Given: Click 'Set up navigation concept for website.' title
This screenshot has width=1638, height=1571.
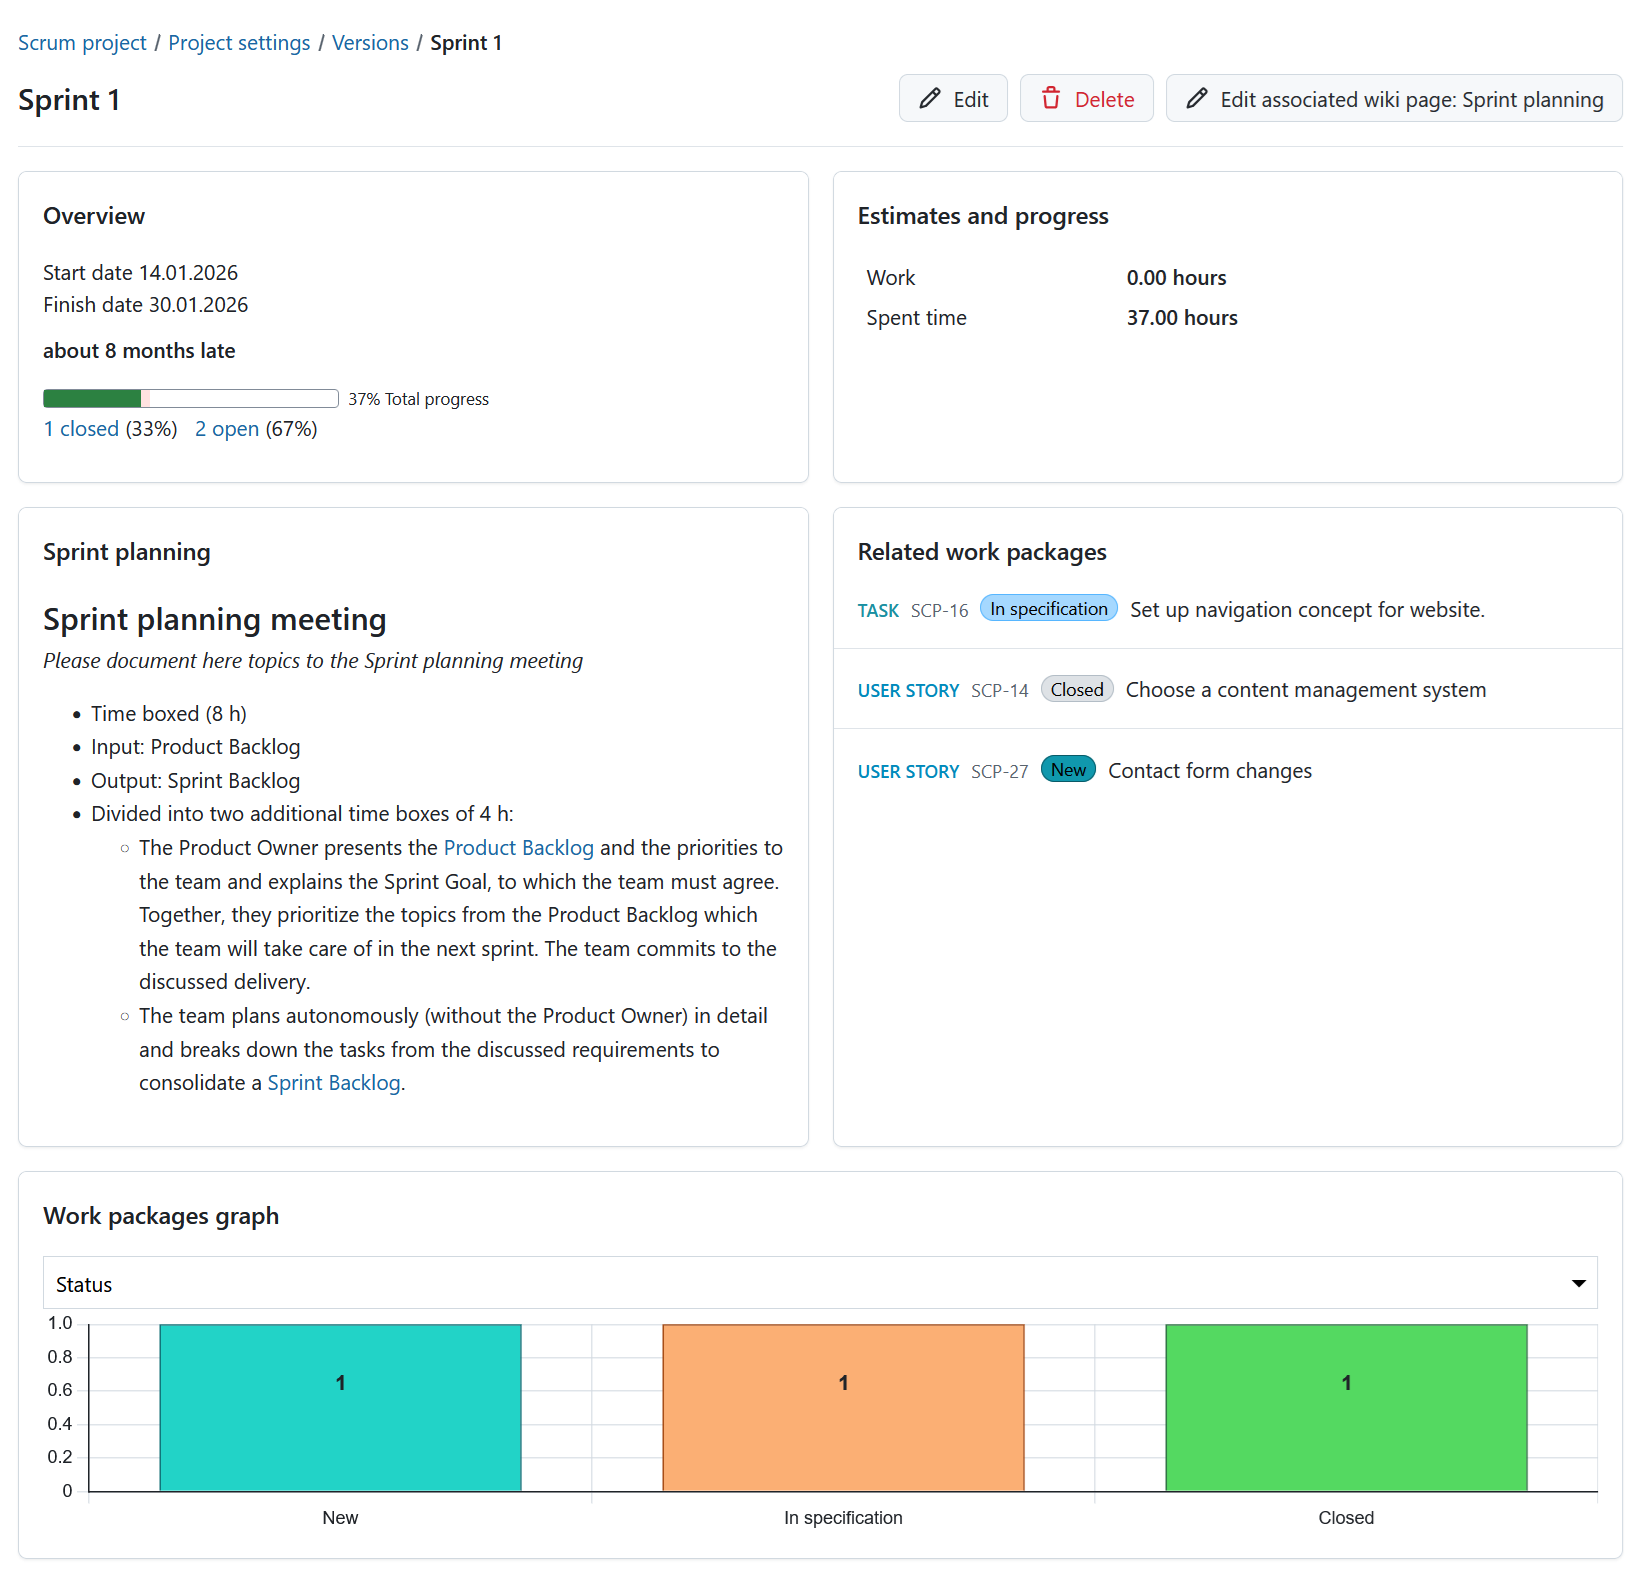Looking at the screenshot, I should point(1307,610).
